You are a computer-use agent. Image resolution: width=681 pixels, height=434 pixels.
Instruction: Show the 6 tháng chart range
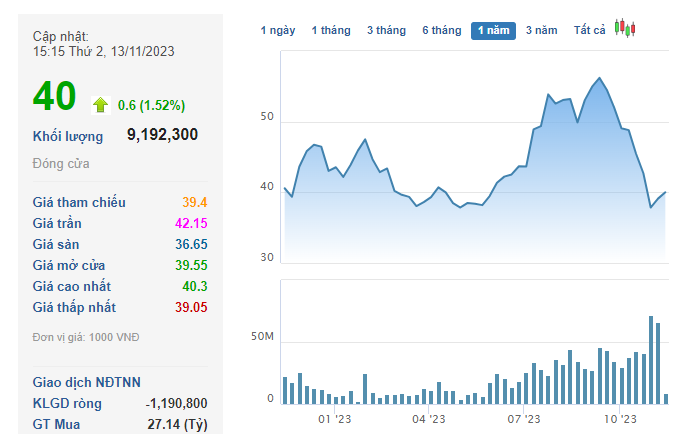[441, 30]
